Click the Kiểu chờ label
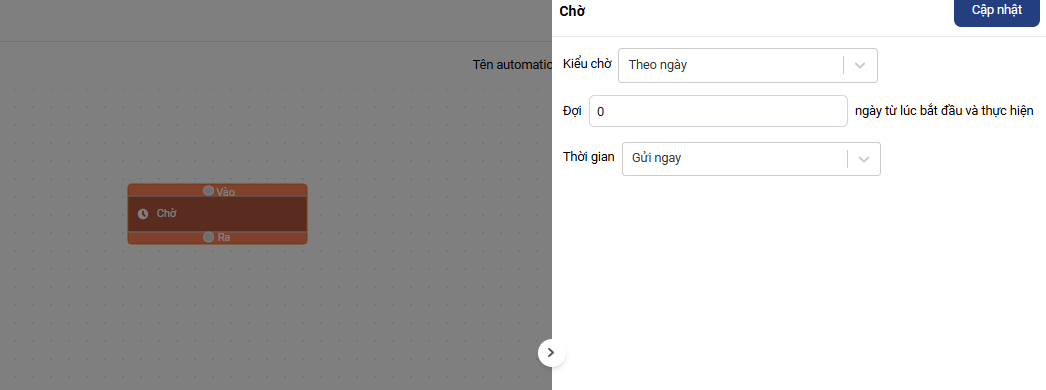Image resolution: width=1046 pixels, height=390 pixels. (587, 65)
